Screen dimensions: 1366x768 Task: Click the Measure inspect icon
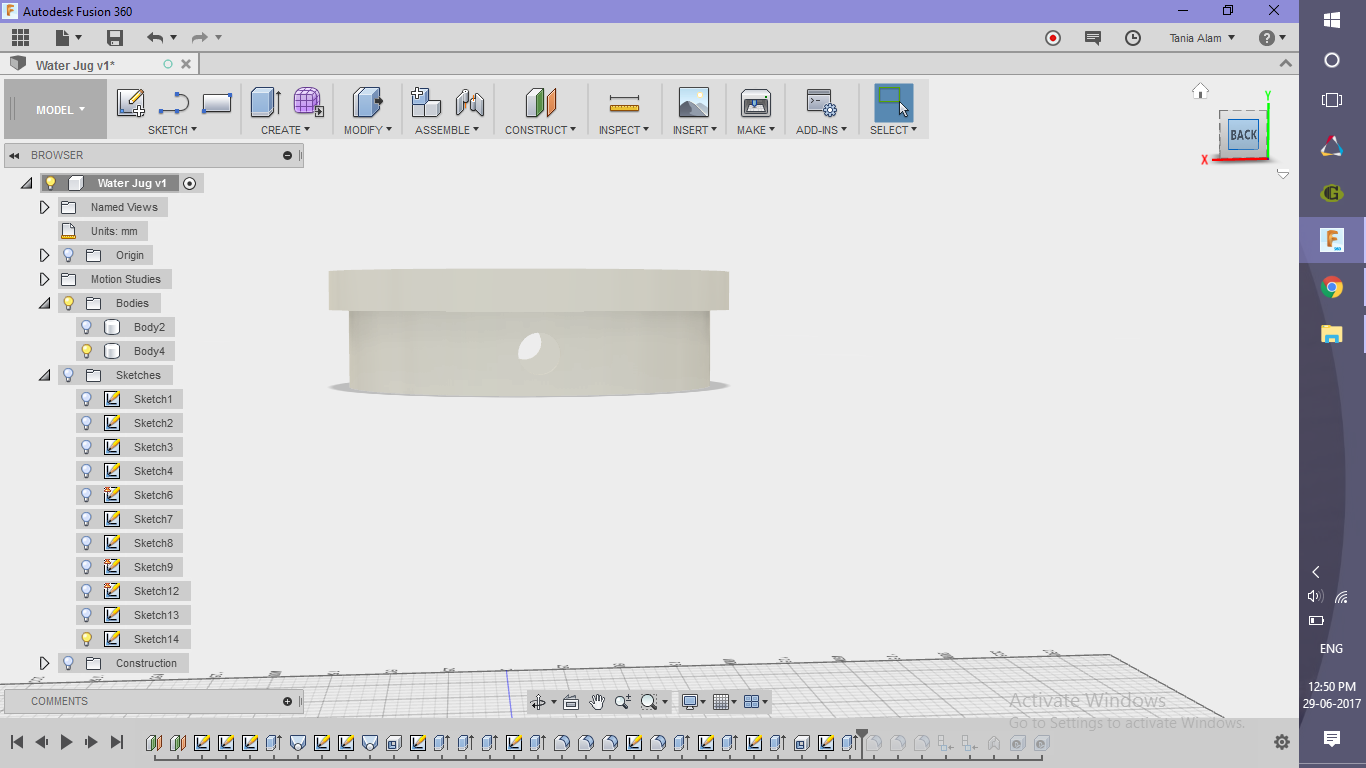click(624, 103)
